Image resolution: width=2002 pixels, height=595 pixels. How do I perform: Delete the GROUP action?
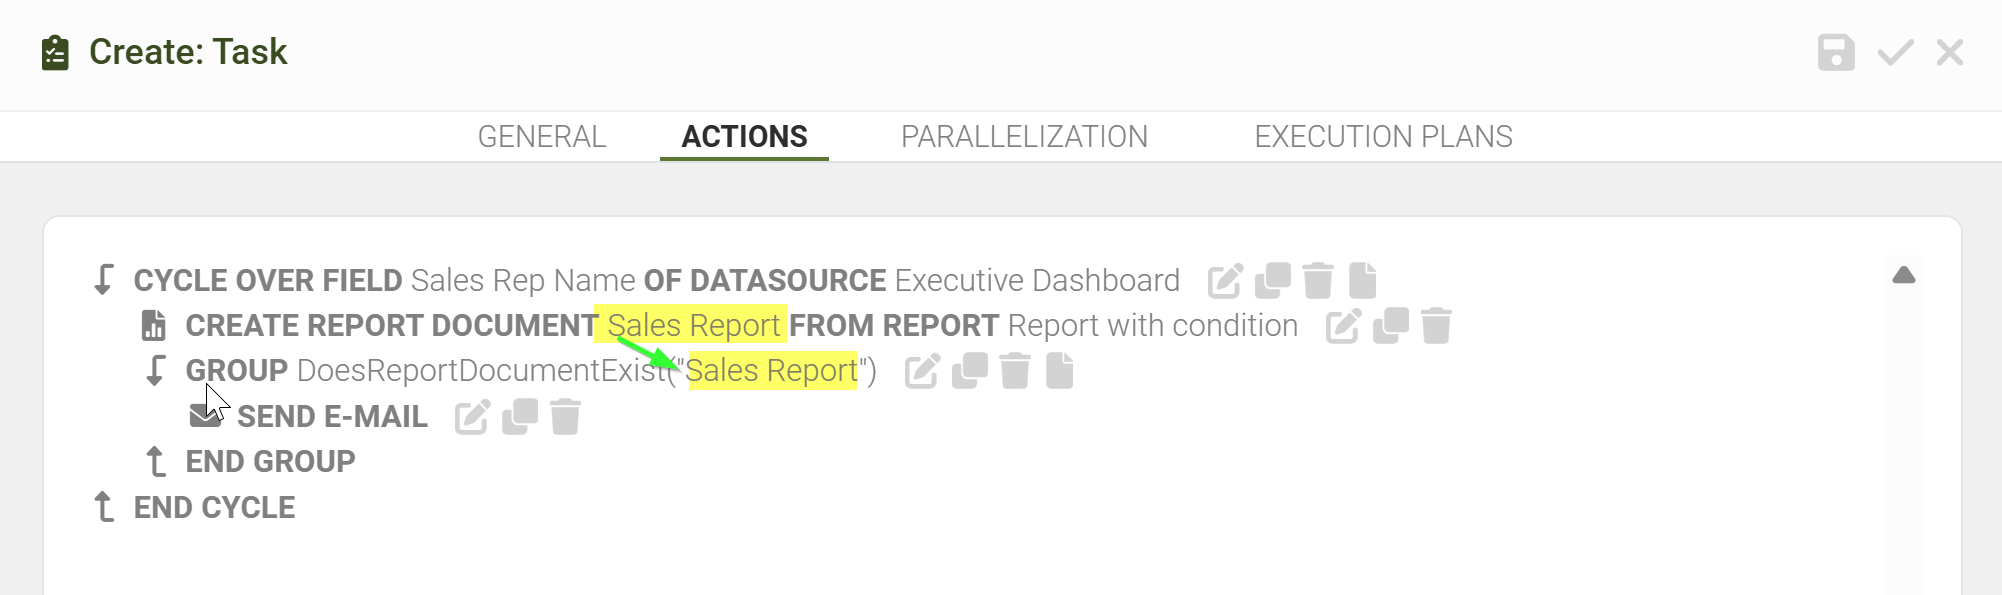click(x=1015, y=371)
